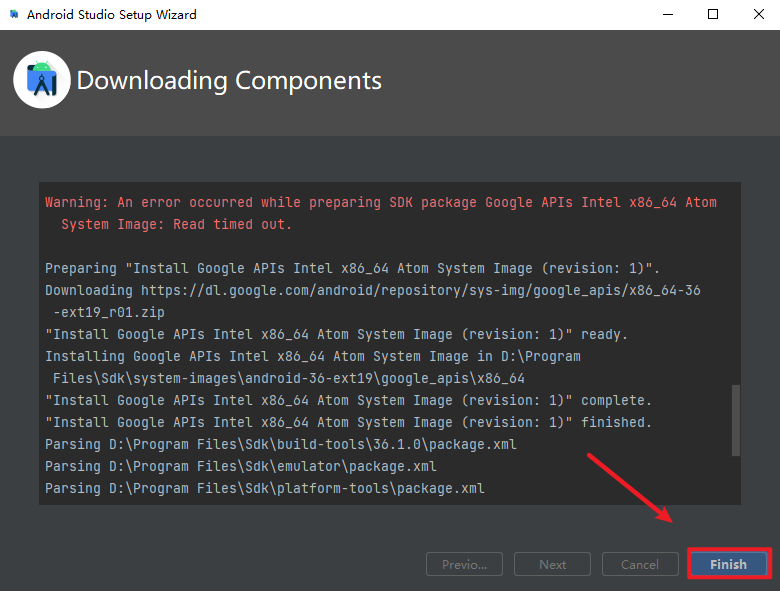Screen dimensions: 780x591
Task: Click the small title bar app icon
Action: (x=14, y=15)
